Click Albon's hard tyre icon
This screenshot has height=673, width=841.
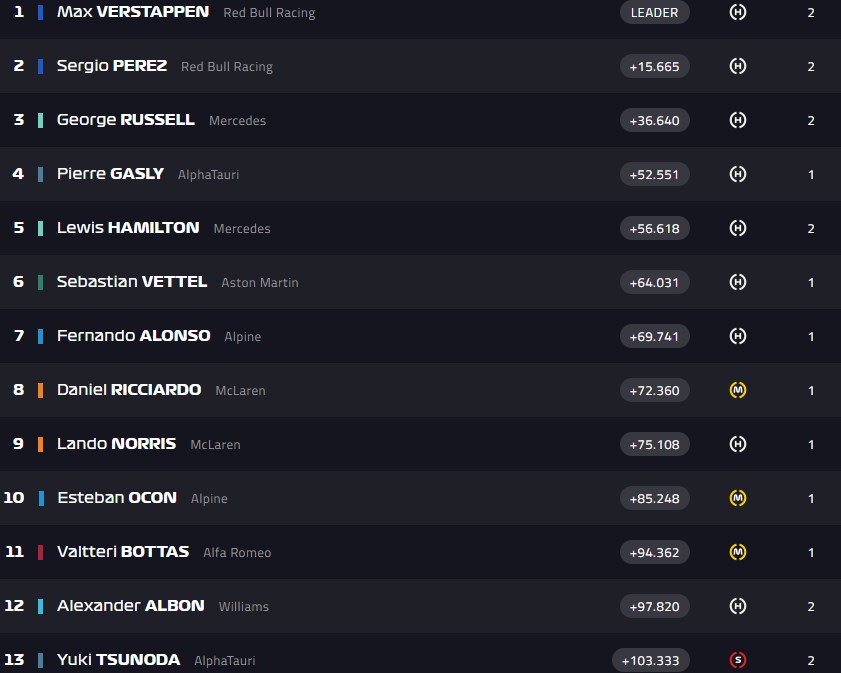[x=738, y=606]
